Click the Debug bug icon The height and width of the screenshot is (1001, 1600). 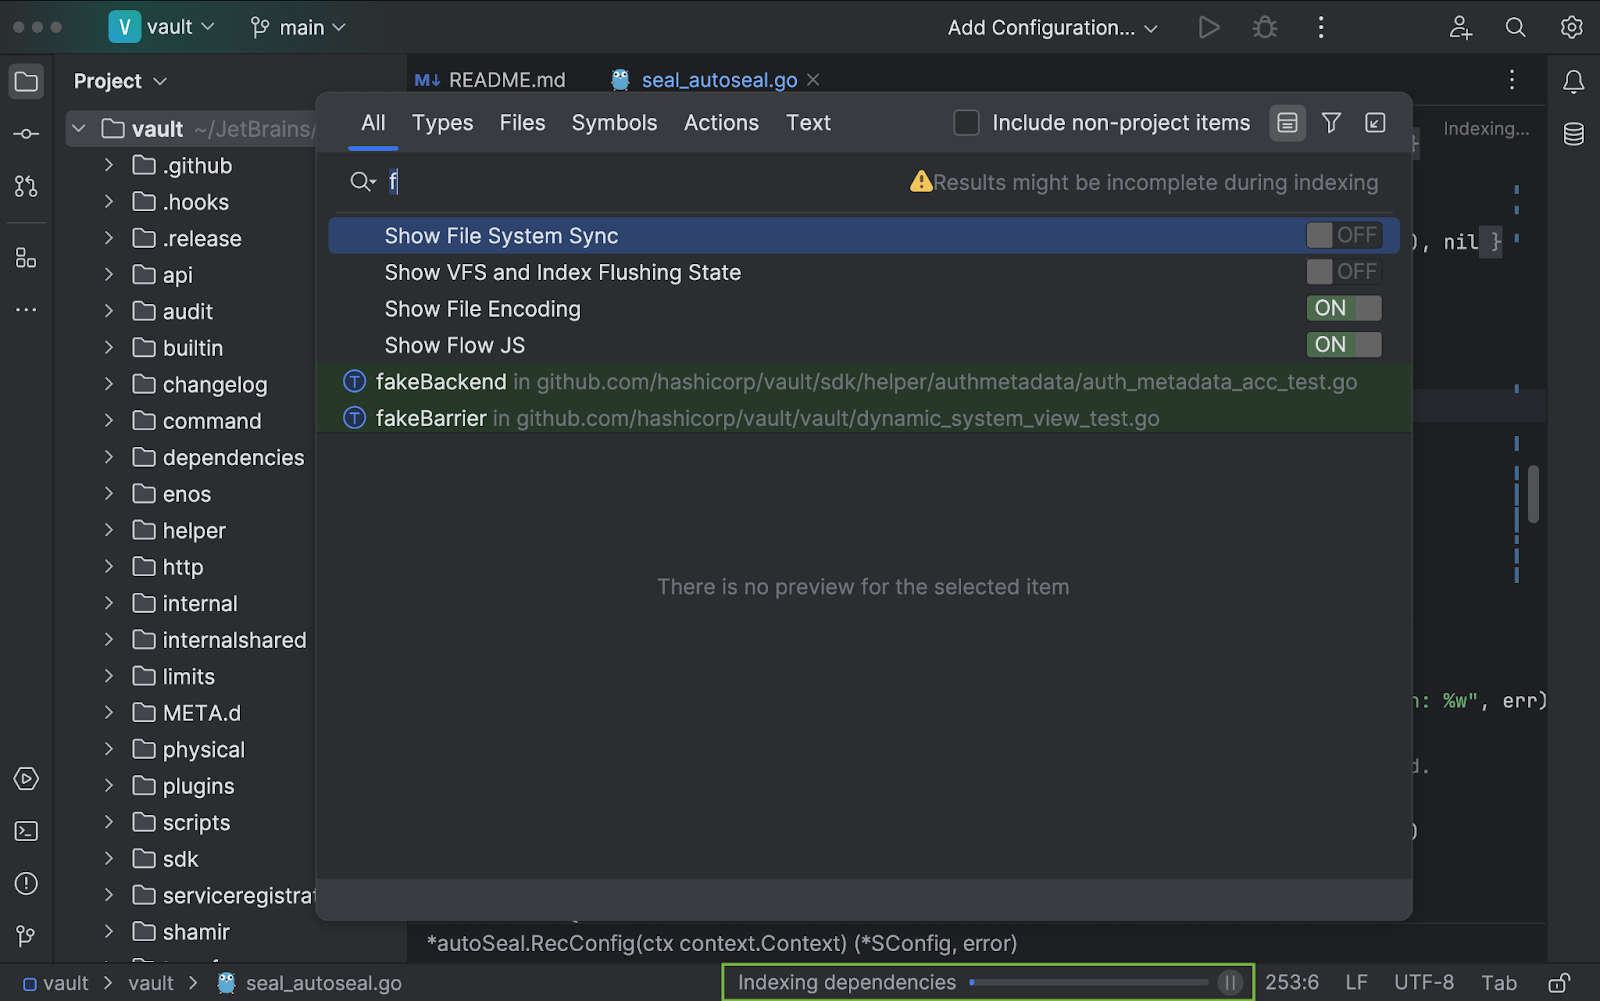point(1265,28)
